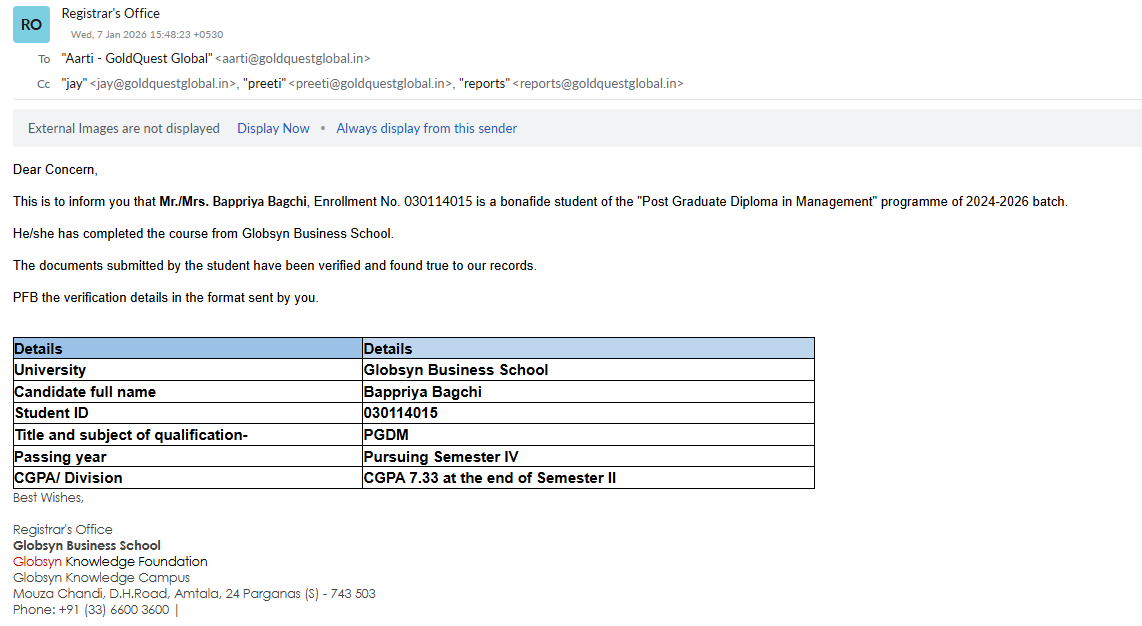The height and width of the screenshot is (626, 1142).
Task: Click Globsyn Knowledge Foundation in signature
Action: click(110, 562)
